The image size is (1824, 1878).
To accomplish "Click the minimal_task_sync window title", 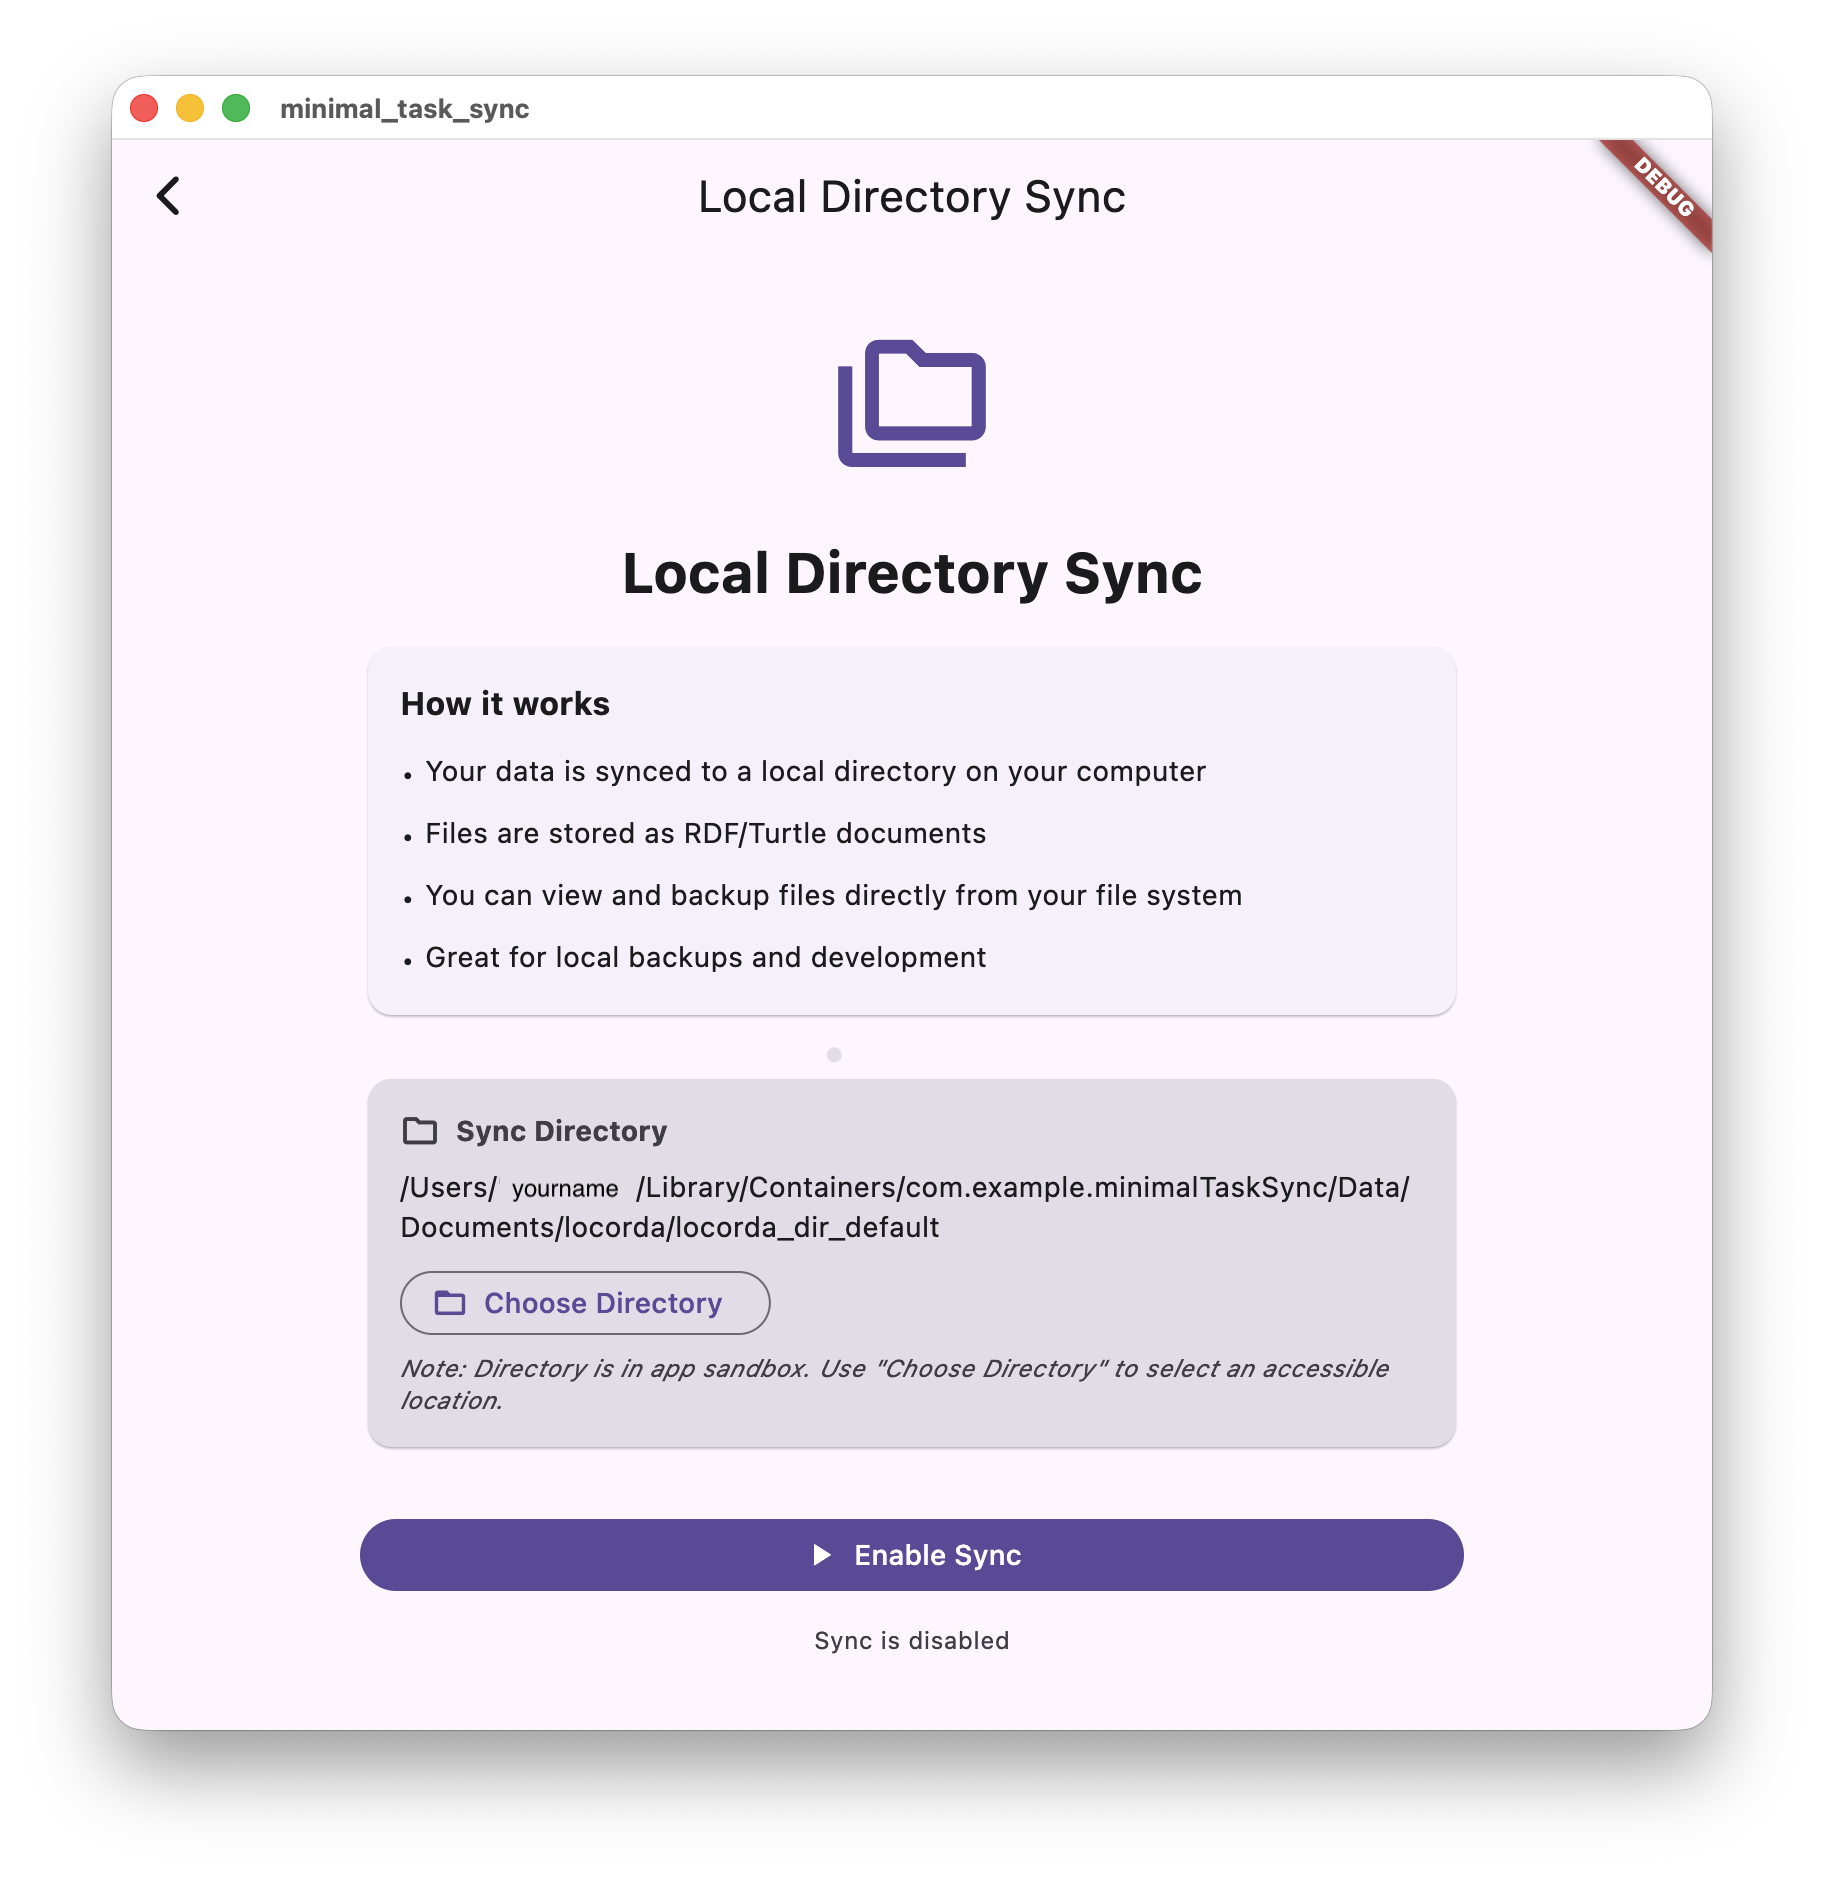I will (x=405, y=109).
